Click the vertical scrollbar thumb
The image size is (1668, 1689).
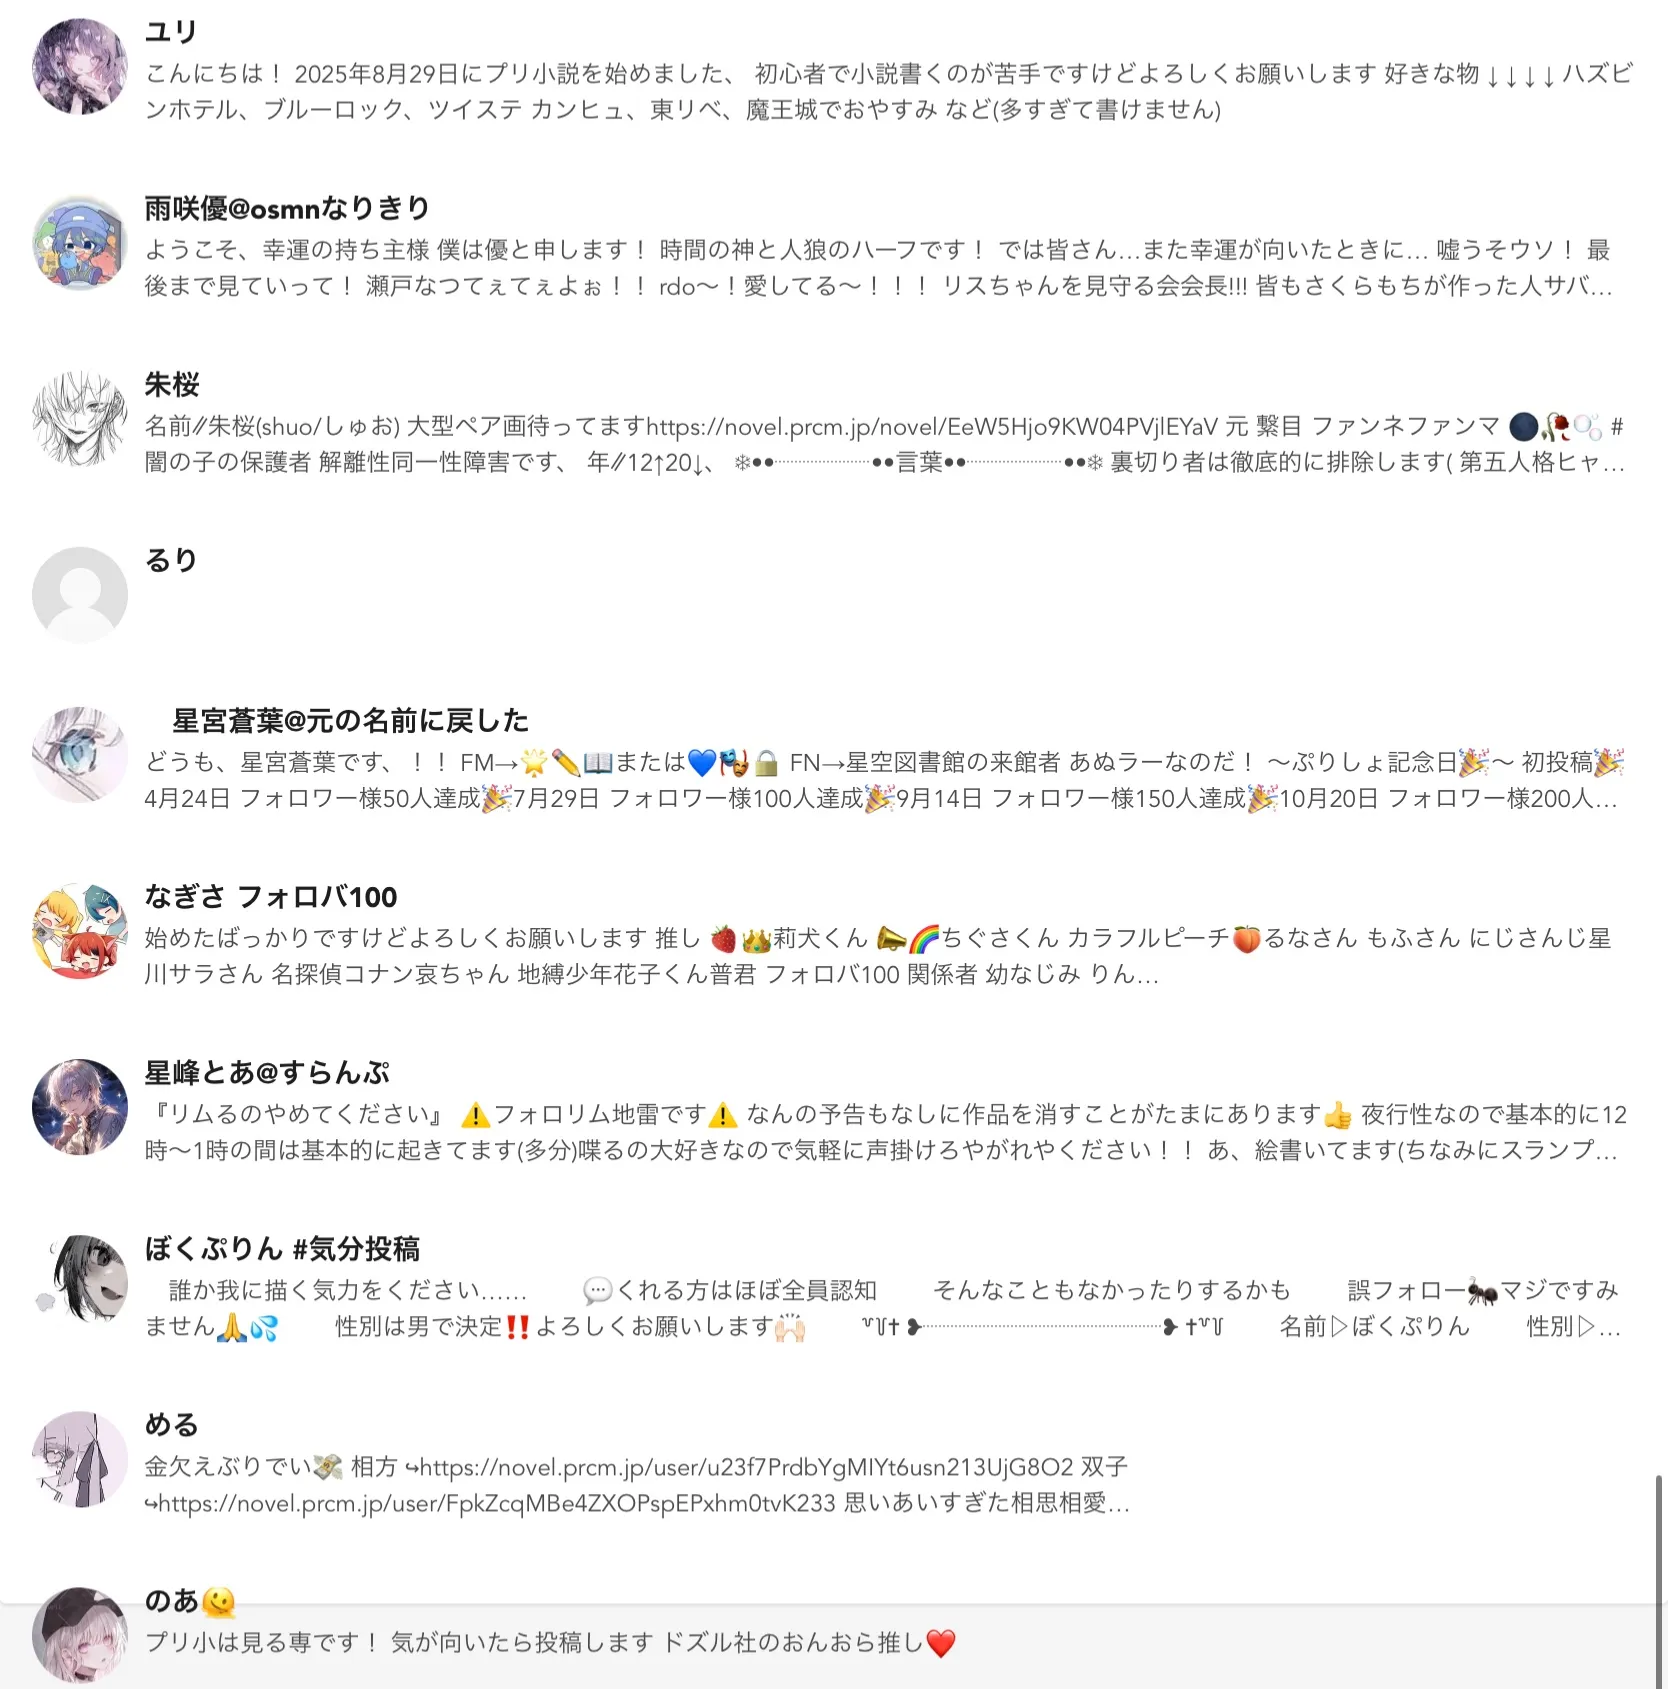click(1660, 1581)
